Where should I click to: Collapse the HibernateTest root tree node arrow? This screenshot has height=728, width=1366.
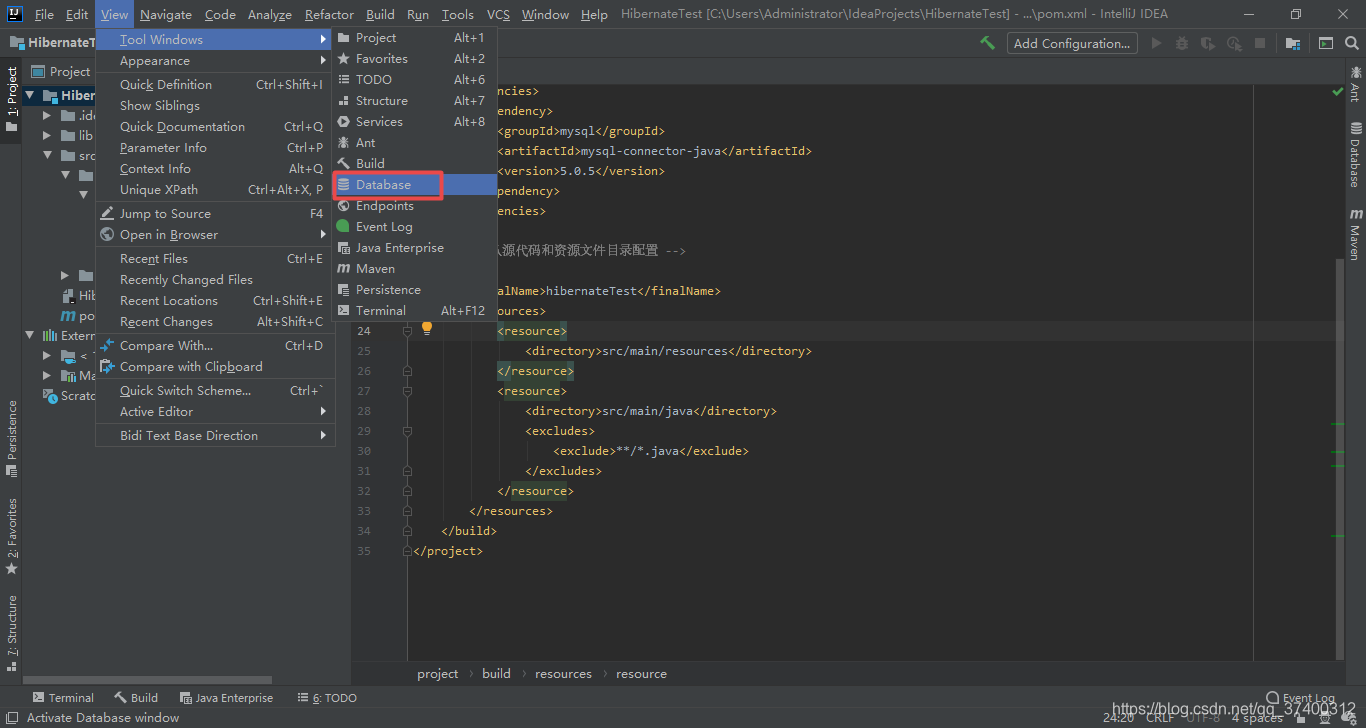point(30,96)
